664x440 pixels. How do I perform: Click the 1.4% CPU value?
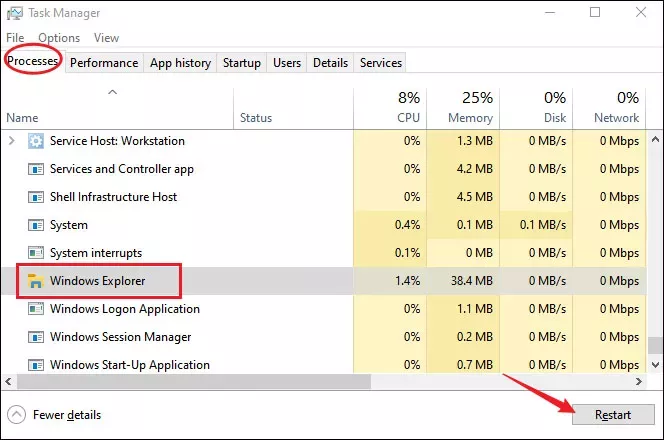pyautogui.click(x=407, y=281)
